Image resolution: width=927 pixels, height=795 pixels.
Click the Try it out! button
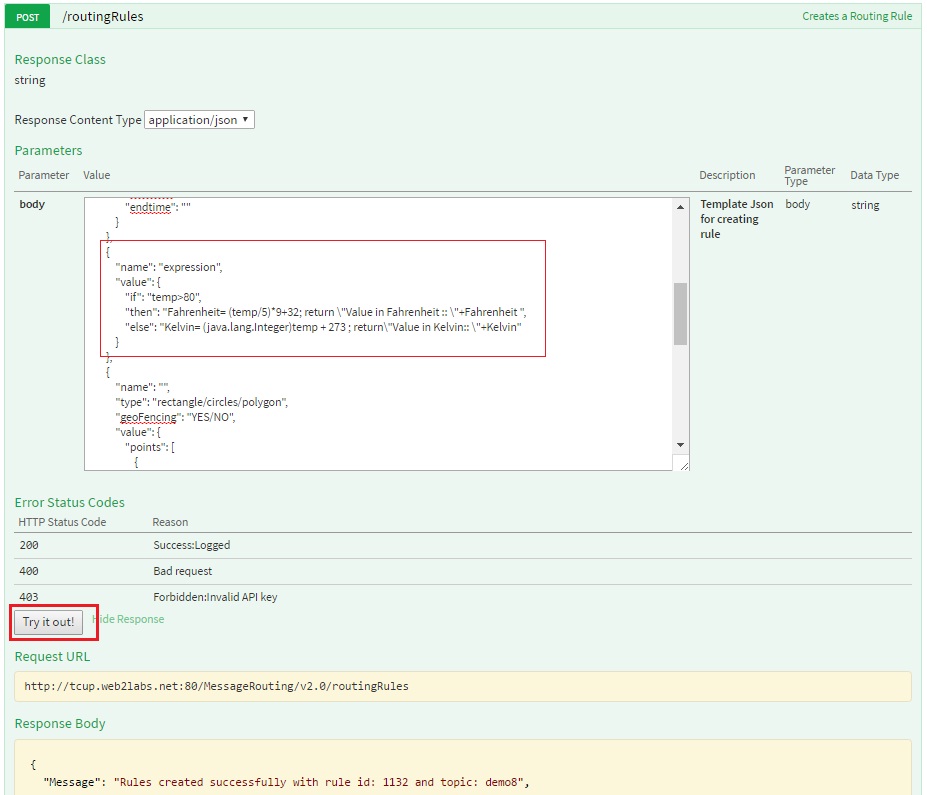pyautogui.click(x=48, y=622)
